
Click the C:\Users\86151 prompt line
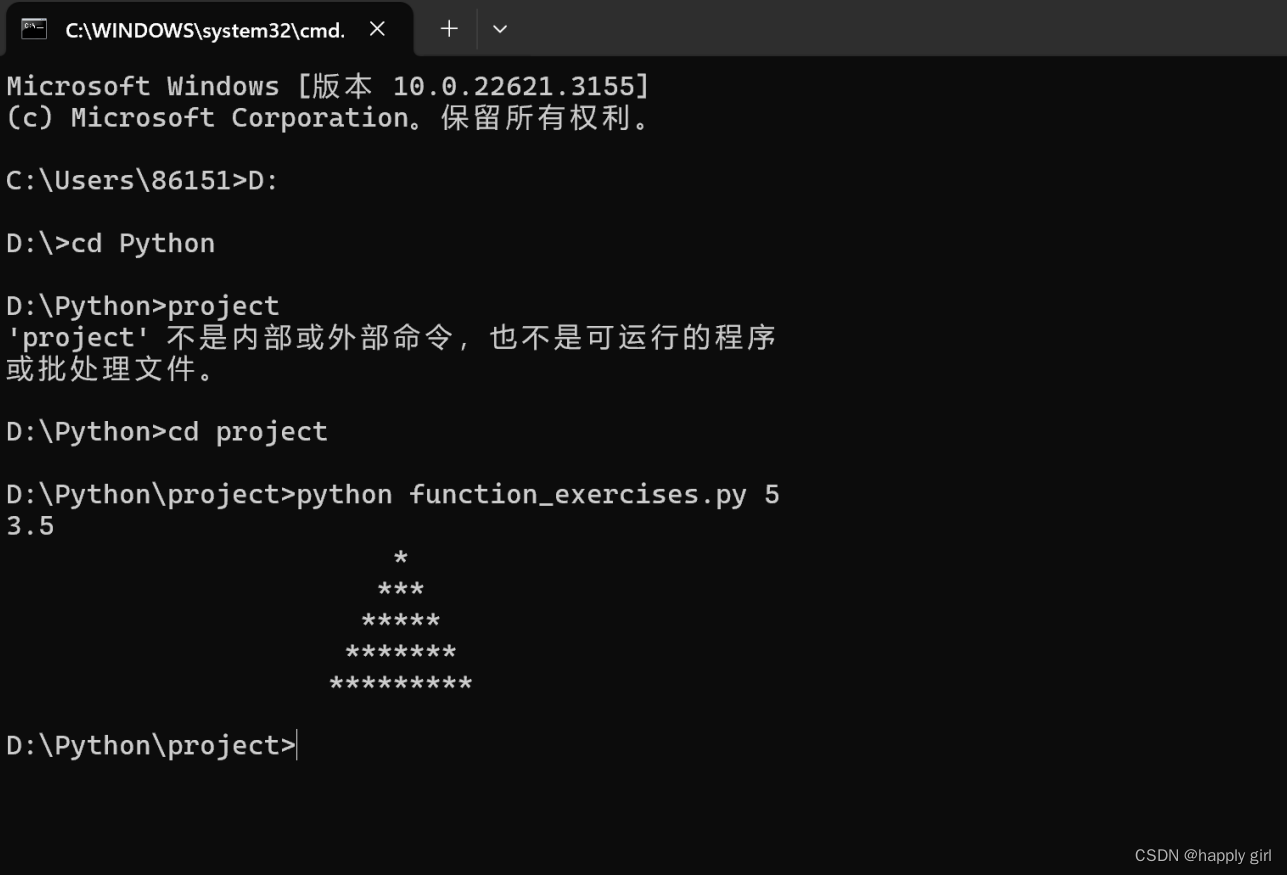coord(120,181)
